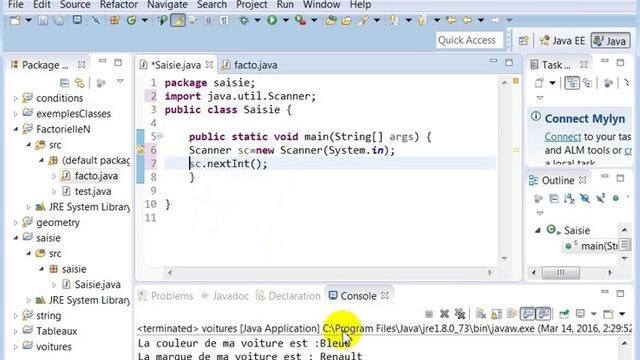
Task: Click the Run Last Tool coverage icon
Action: (x=300, y=20)
